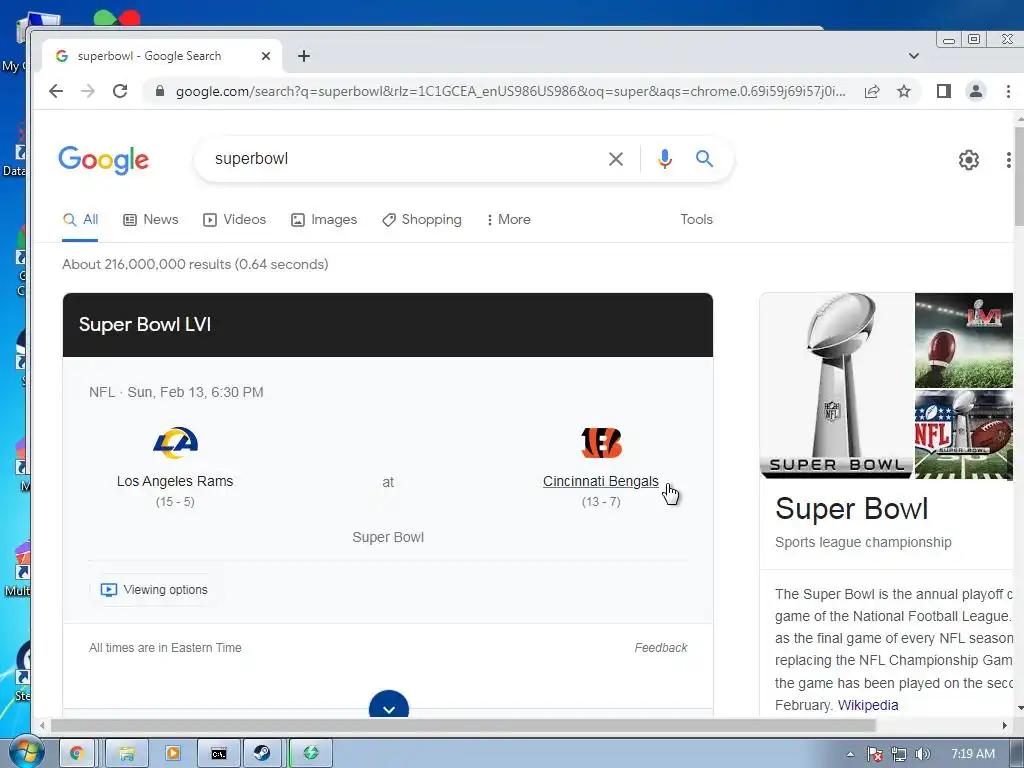
Task: Start voice search with microphone icon
Action: [665, 159]
